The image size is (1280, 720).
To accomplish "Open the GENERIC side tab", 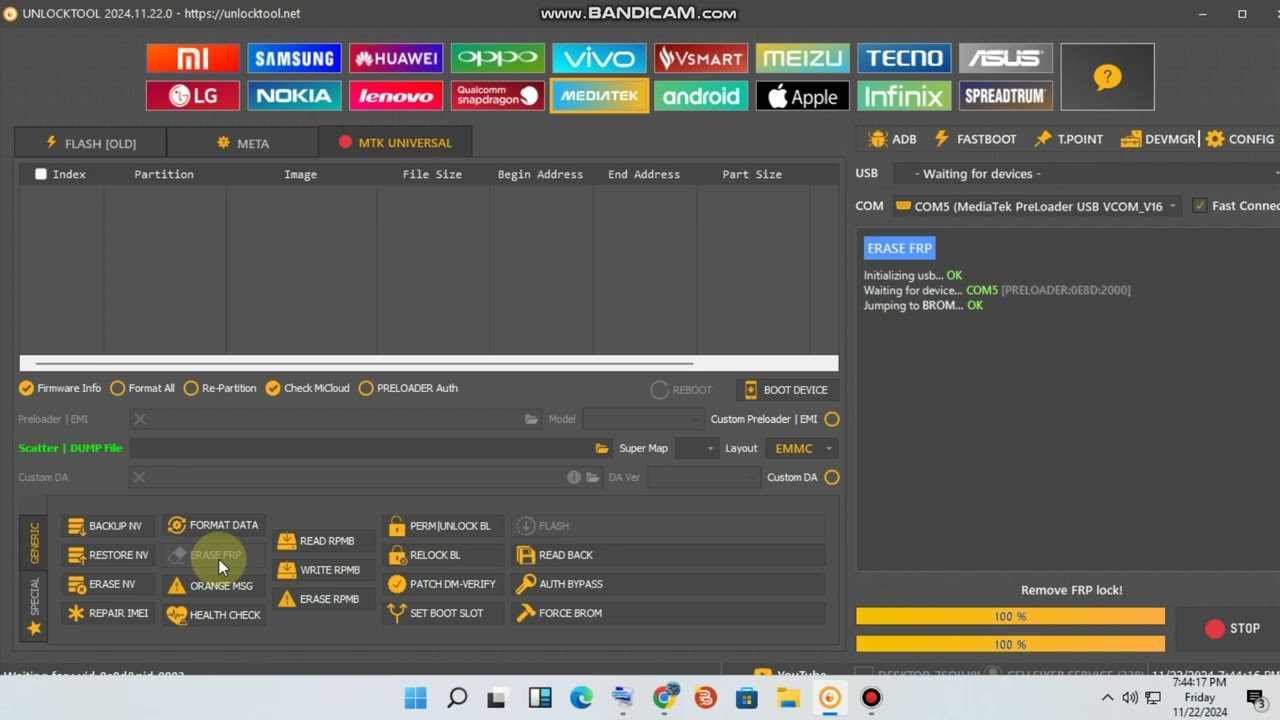I will click(x=34, y=542).
